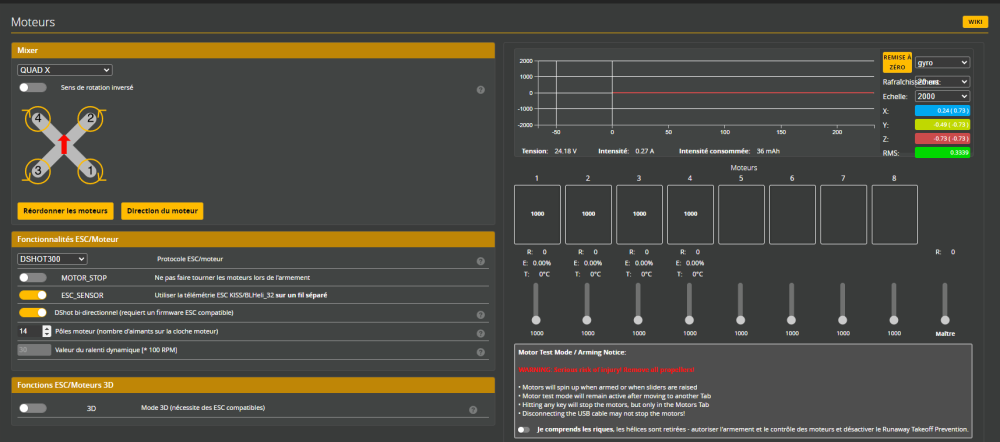
Task: Click help icon beside Protocole ESC/moteur
Action: coord(481,261)
